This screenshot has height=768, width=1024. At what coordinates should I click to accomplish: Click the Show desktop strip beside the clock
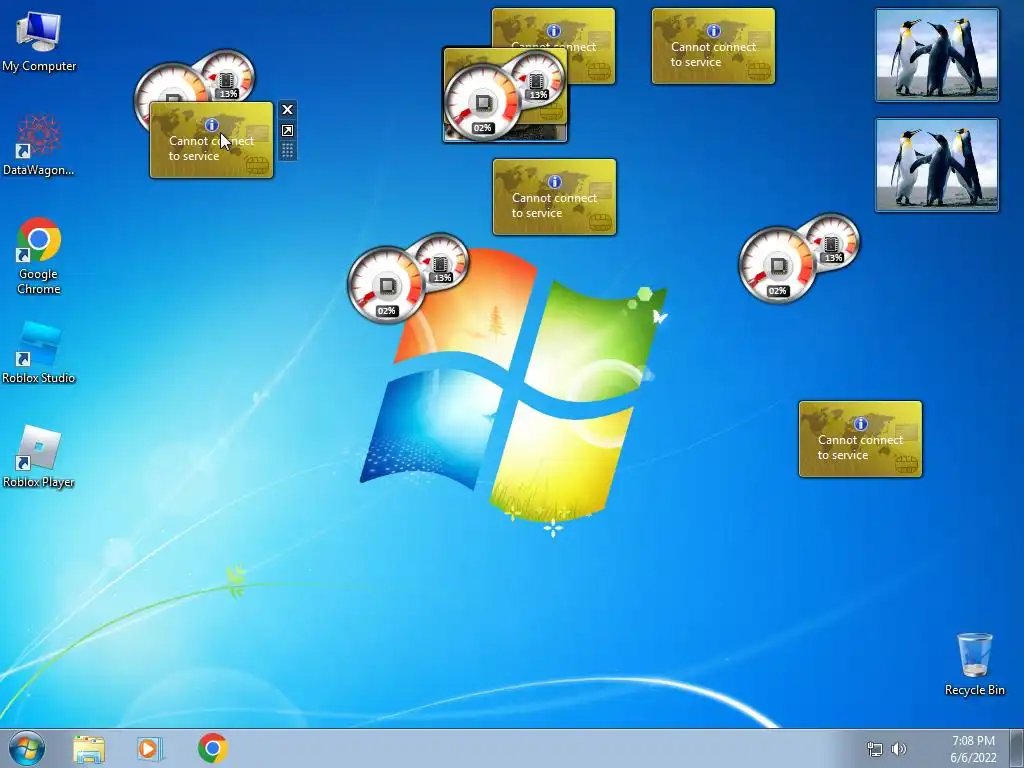pos(1017,748)
